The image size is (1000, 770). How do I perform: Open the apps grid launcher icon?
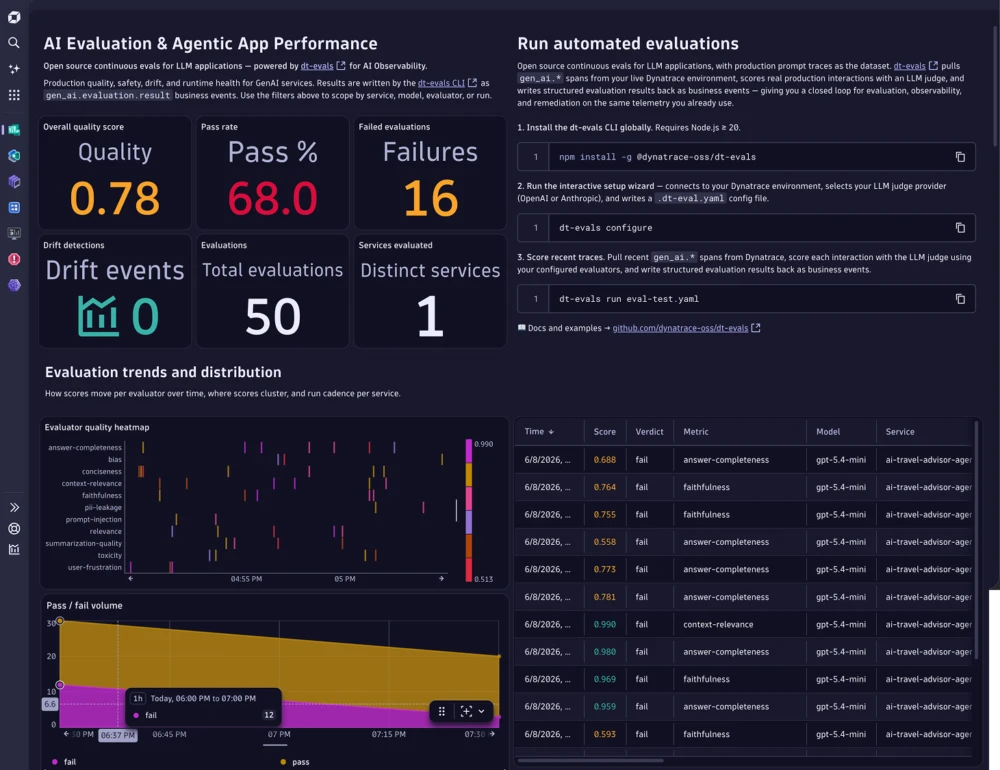tap(14, 95)
